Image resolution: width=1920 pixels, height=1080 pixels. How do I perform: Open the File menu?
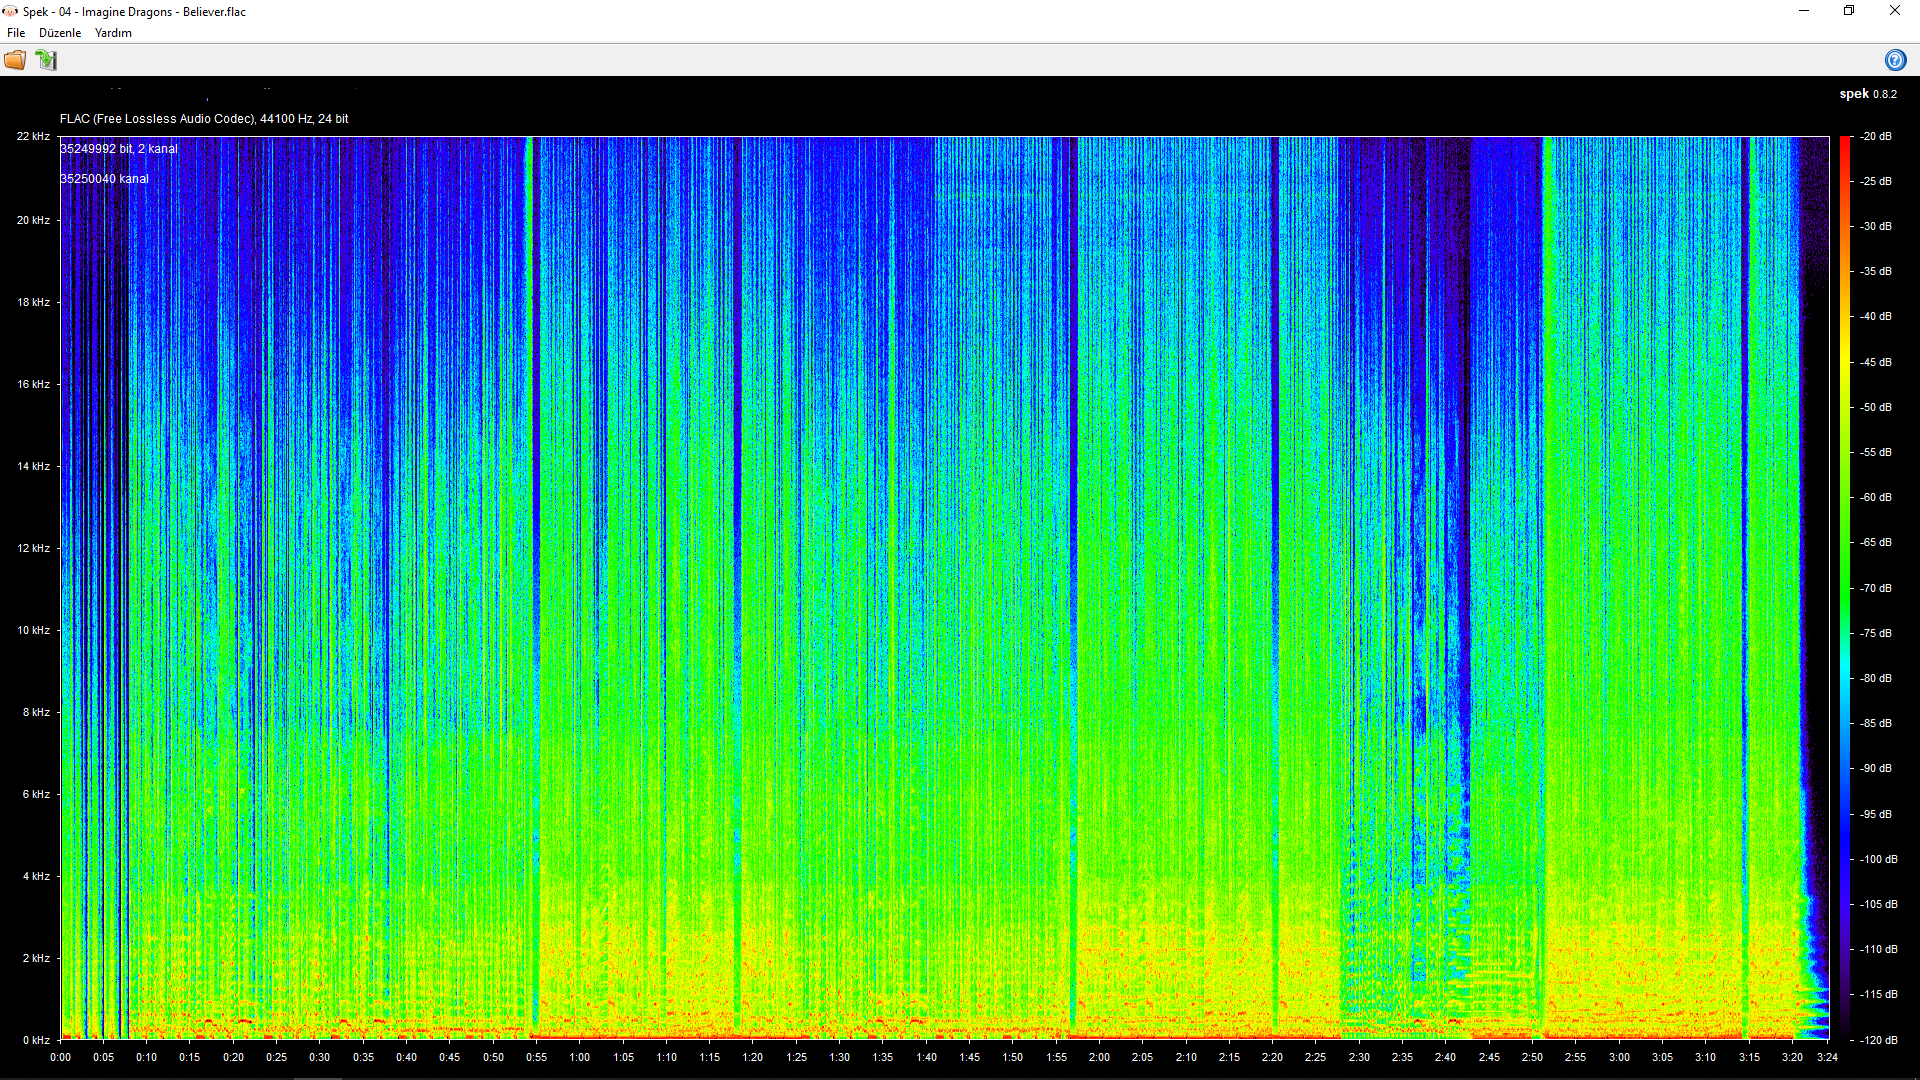pyautogui.click(x=16, y=33)
